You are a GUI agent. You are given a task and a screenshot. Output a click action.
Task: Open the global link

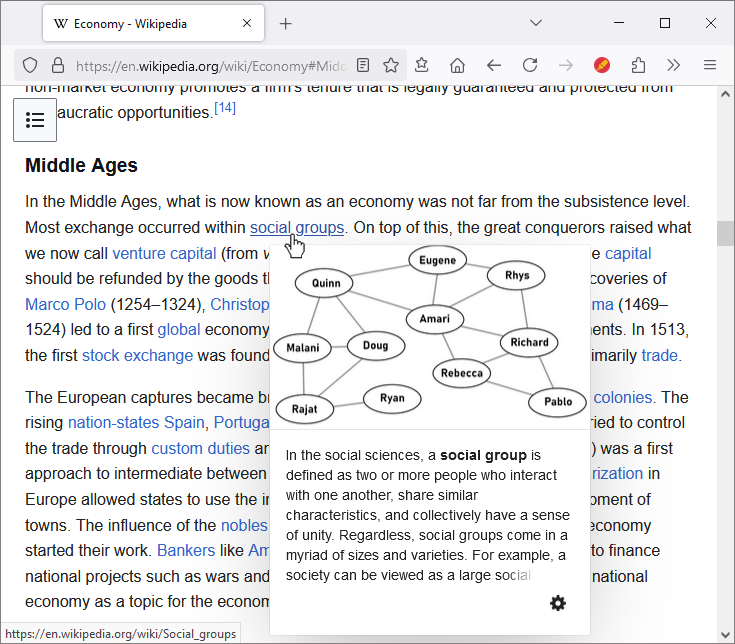(x=179, y=330)
